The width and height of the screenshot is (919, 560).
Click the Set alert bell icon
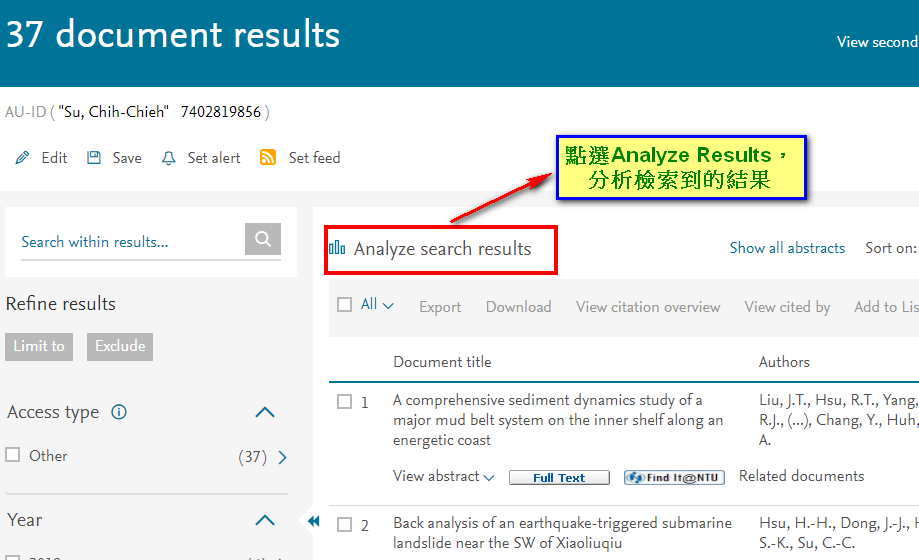[169, 158]
